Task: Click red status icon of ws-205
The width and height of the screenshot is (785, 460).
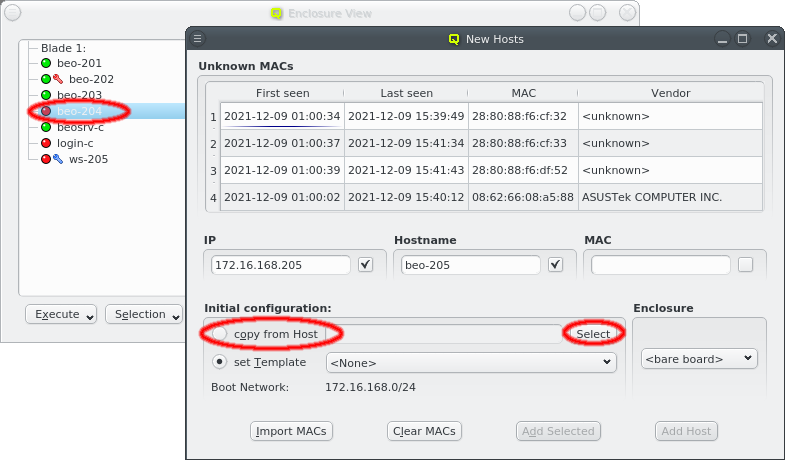Action: 46,159
